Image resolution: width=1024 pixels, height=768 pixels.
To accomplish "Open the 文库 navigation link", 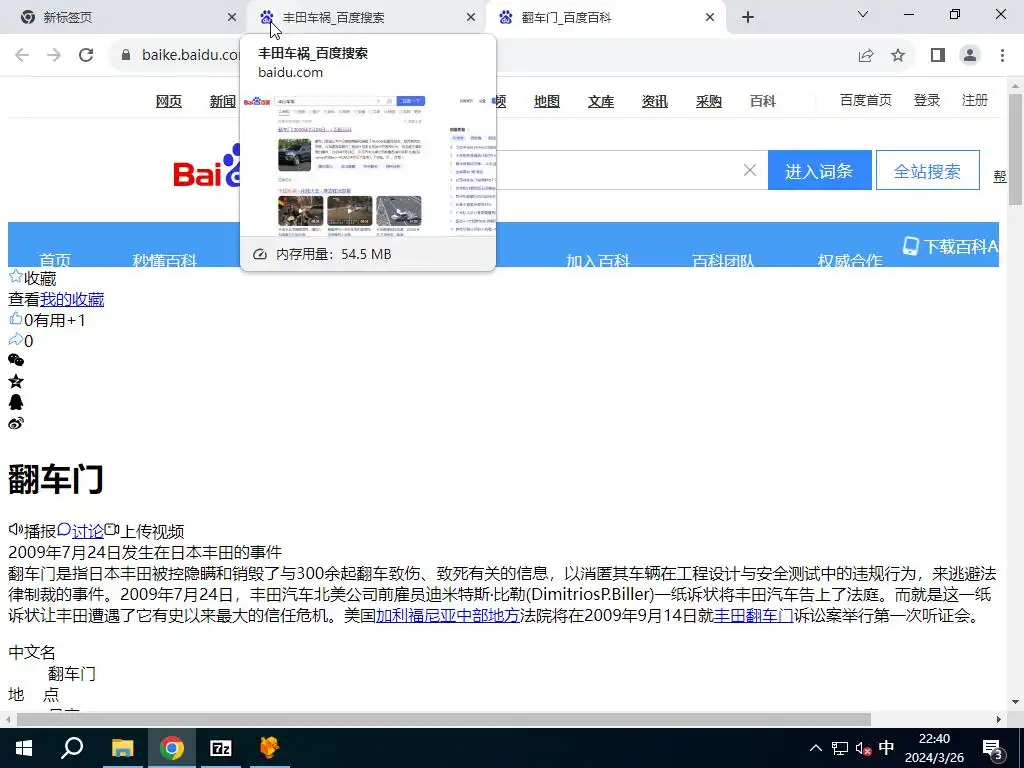I will (x=601, y=101).
